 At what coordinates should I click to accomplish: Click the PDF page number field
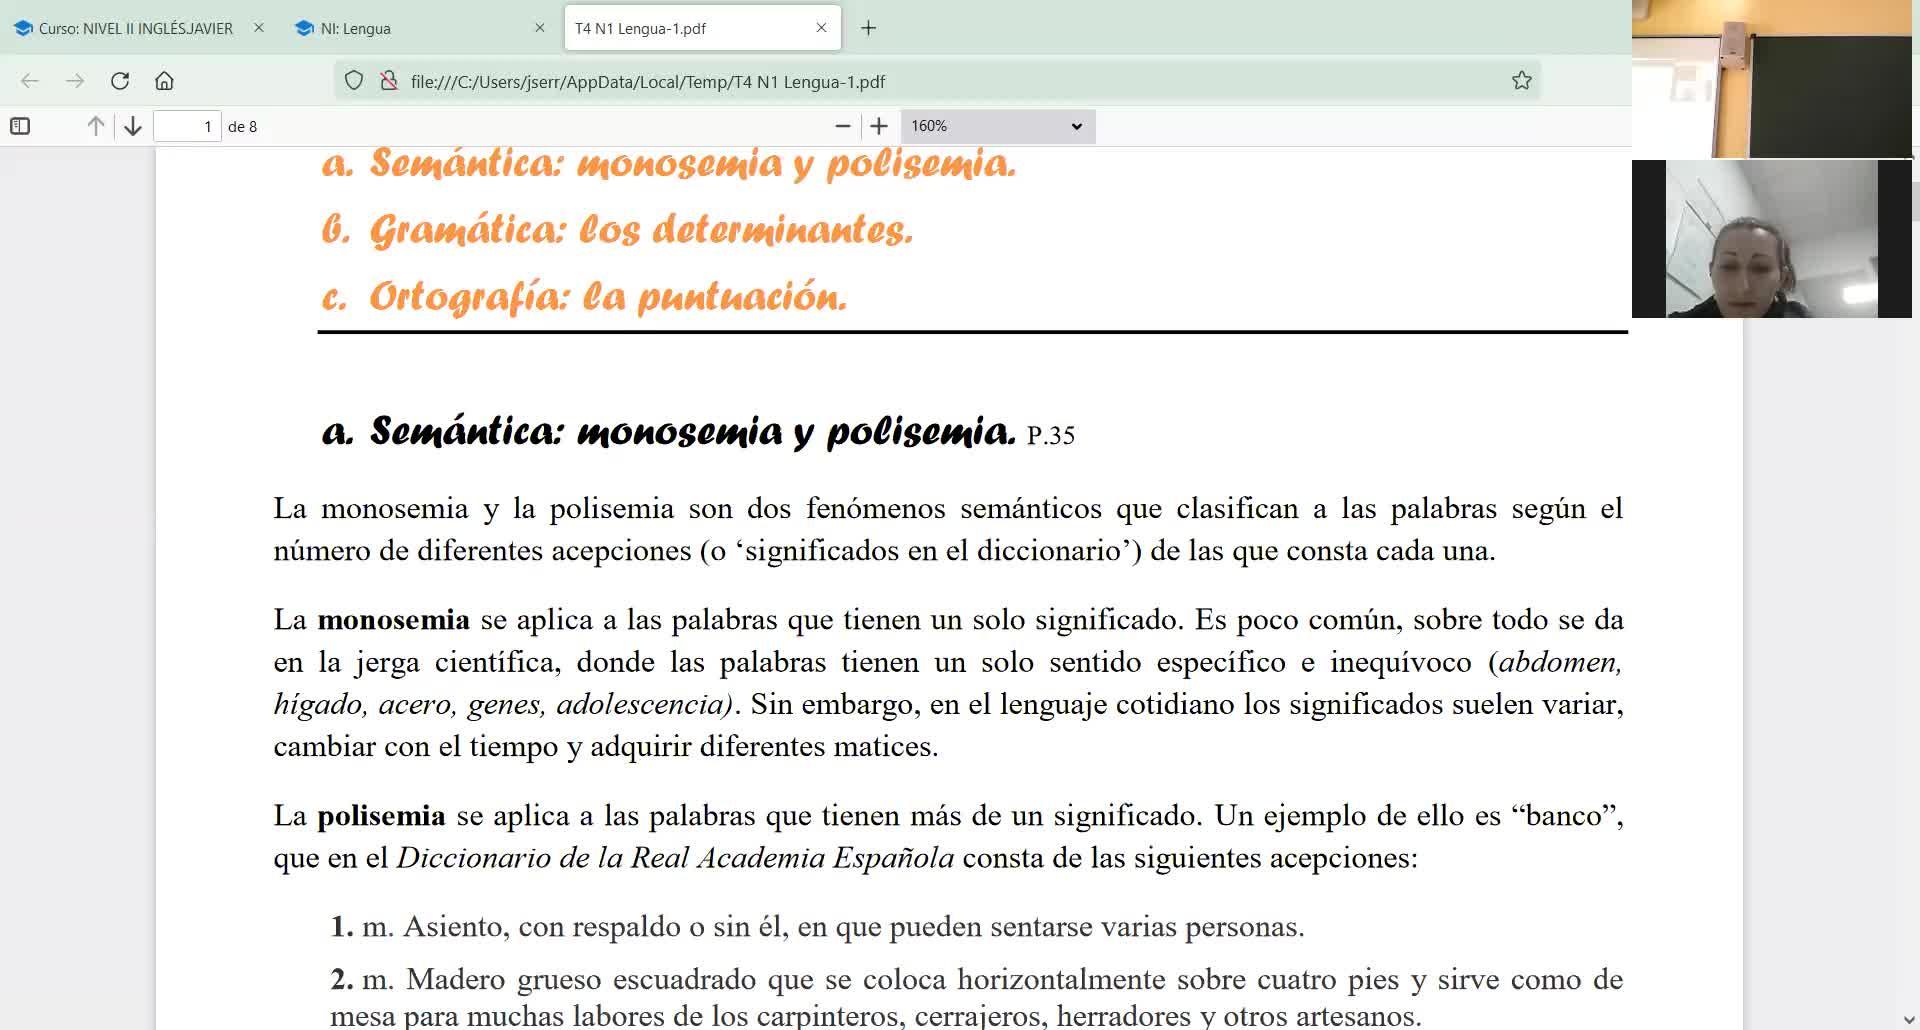coord(187,126)
